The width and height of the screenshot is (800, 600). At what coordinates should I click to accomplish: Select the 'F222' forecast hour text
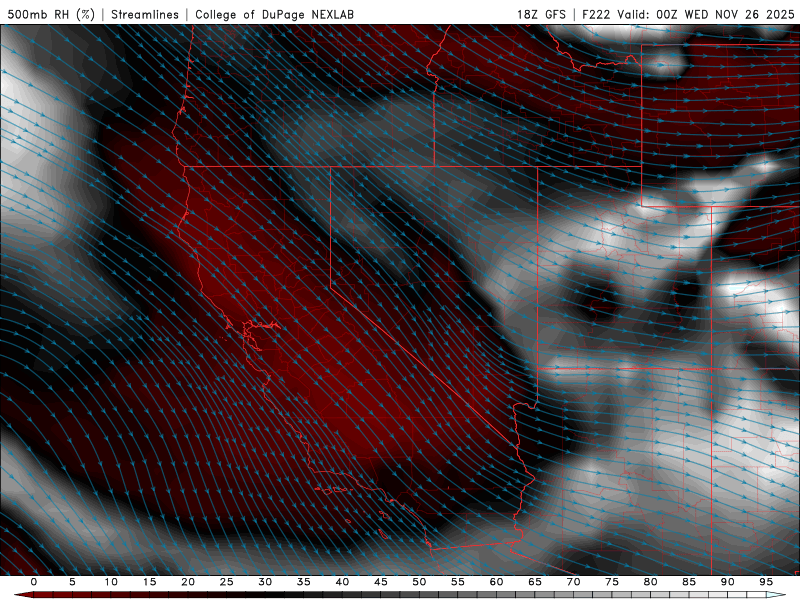click(596, 14)
